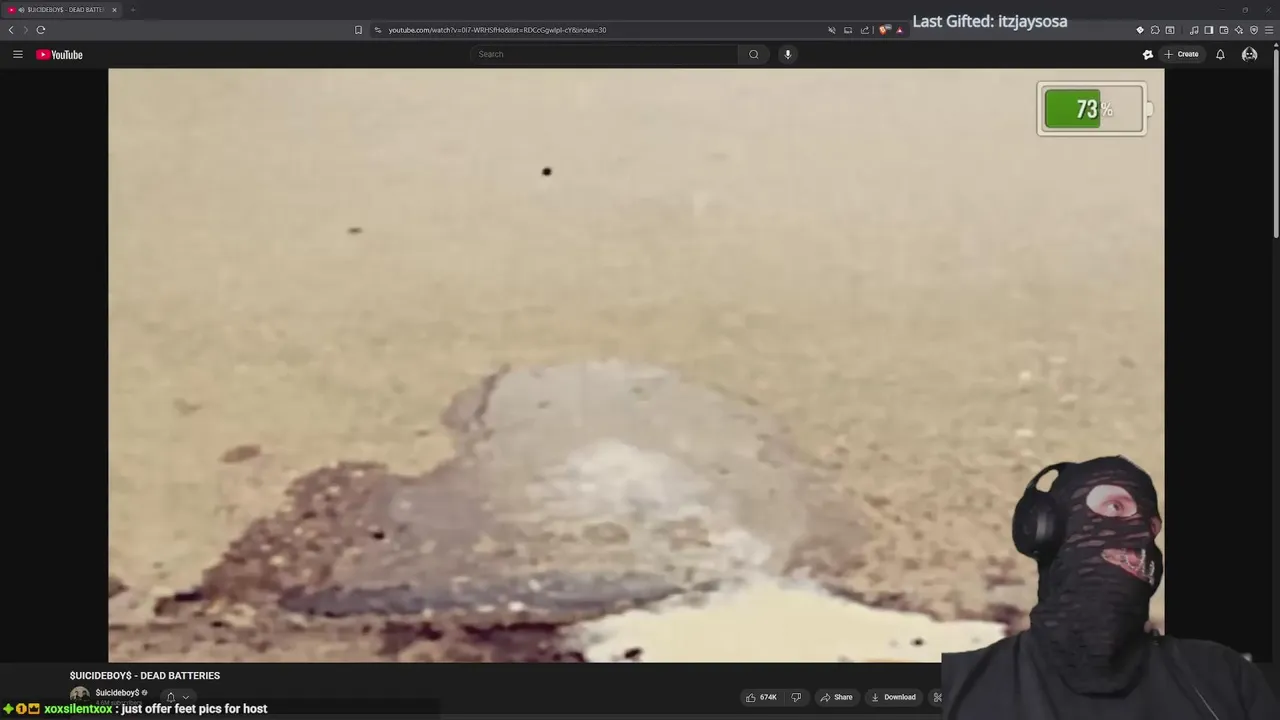The height and width of the screenshot is (720, 1280).
Task: Share page with address bar share icon
Action: pyautogui.click(x=865, y=30)
